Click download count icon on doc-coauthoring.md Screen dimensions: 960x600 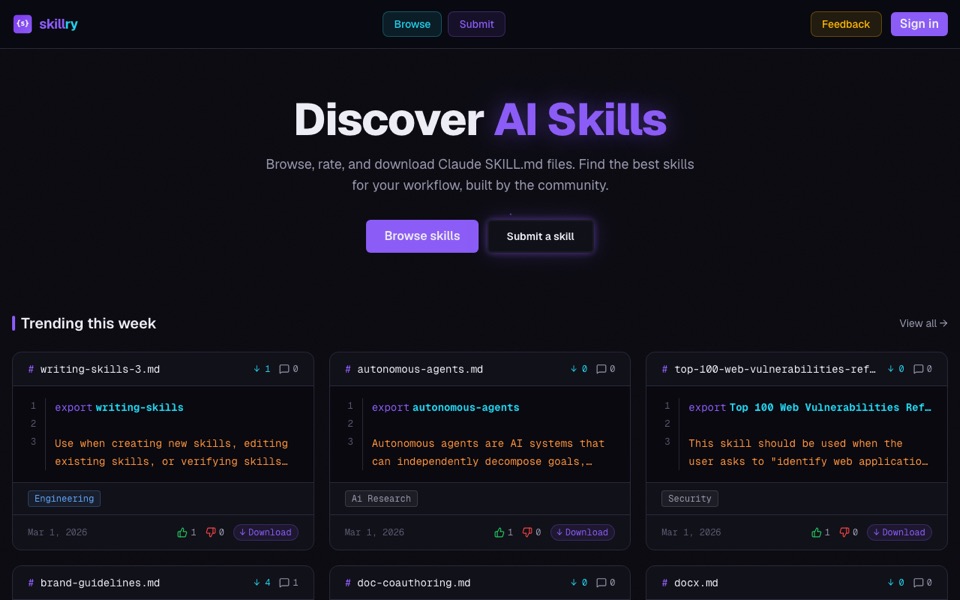pyautogui.click(x=574, y=582)
